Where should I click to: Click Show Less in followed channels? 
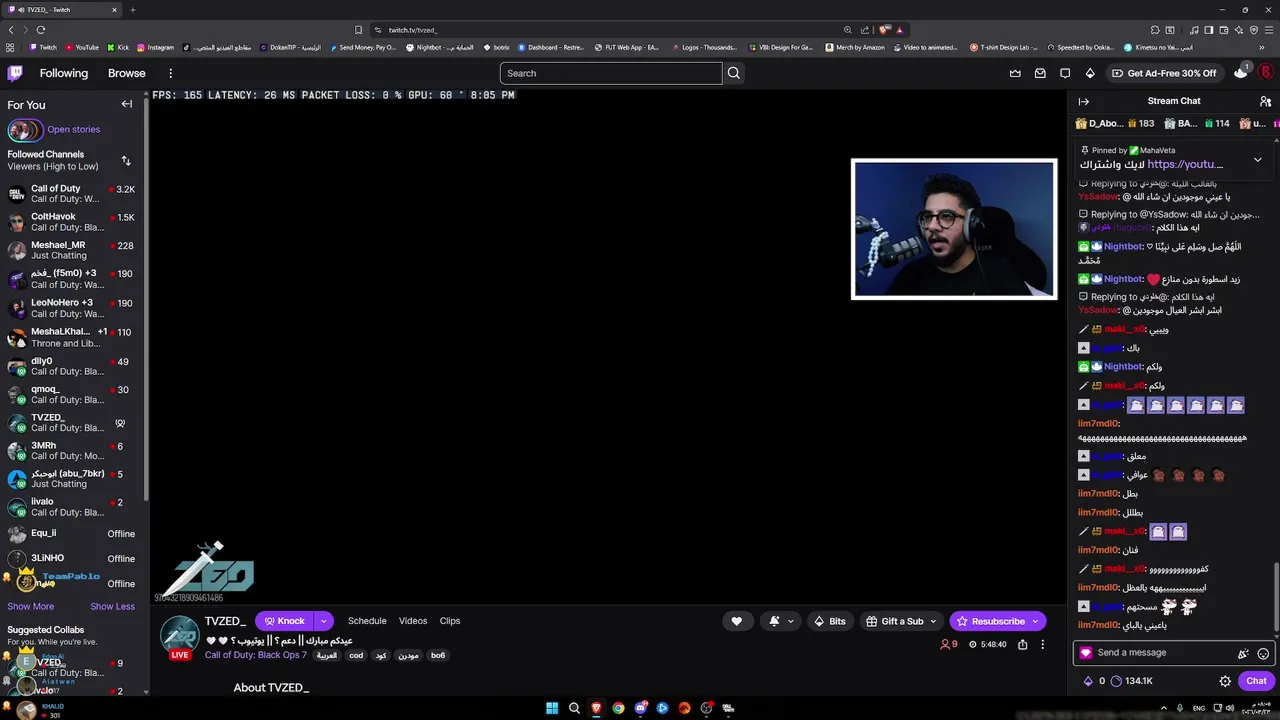112,606
